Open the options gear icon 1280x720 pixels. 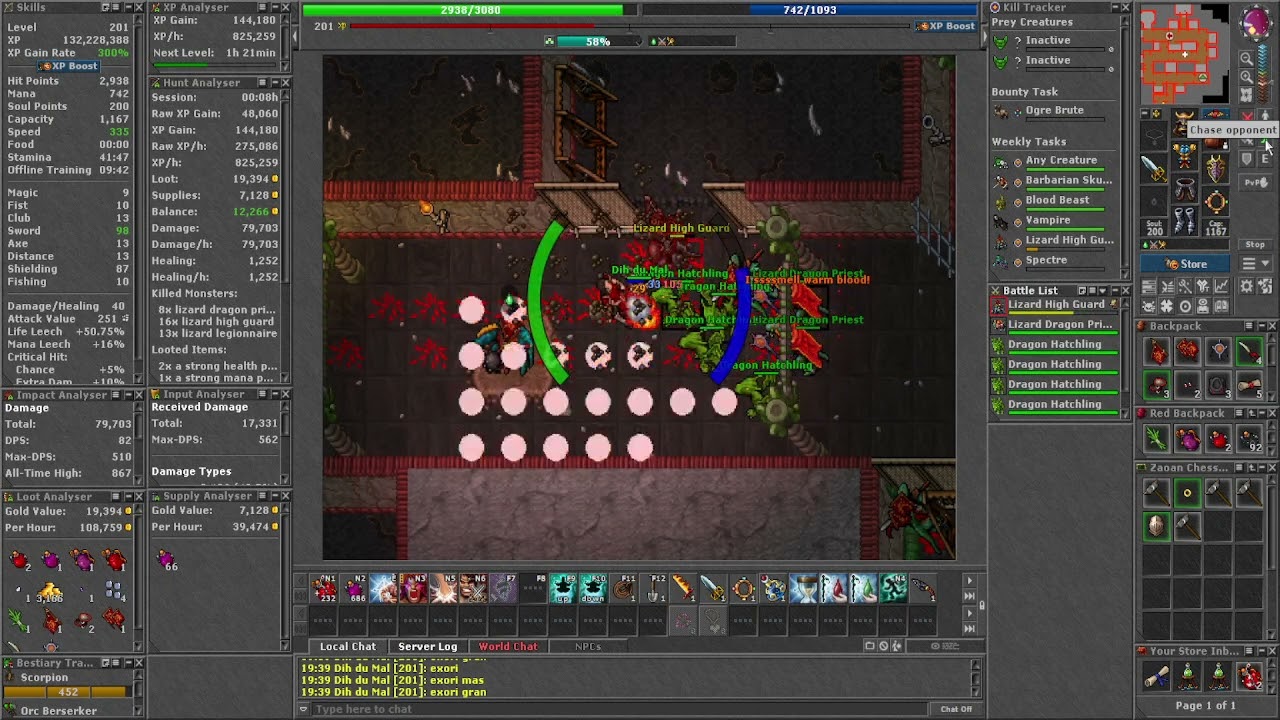(1247, 286)
